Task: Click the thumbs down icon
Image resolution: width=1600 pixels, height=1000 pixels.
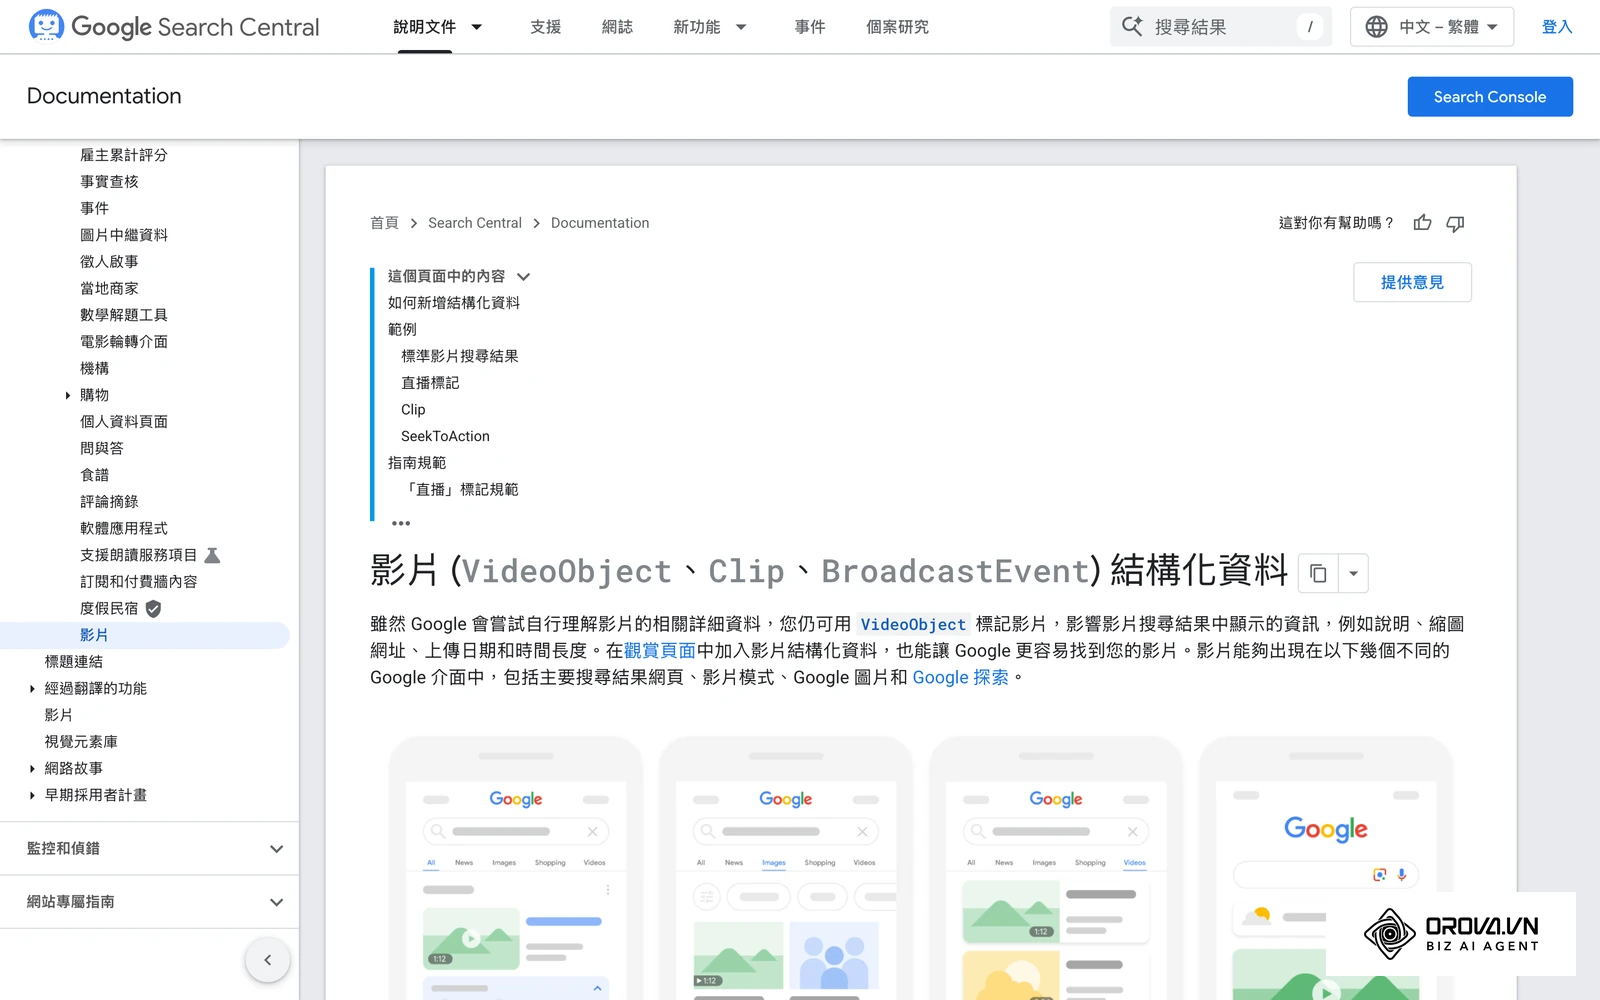Action: pyautogui.click(x=1455, y=223)
